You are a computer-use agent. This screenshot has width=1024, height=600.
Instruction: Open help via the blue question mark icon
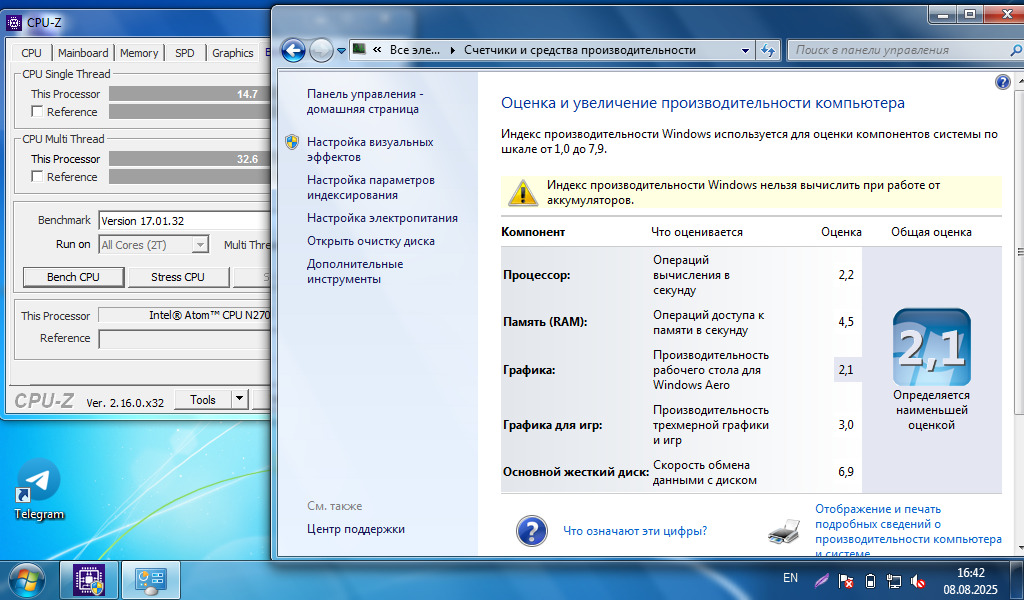tap(1002, 82)
